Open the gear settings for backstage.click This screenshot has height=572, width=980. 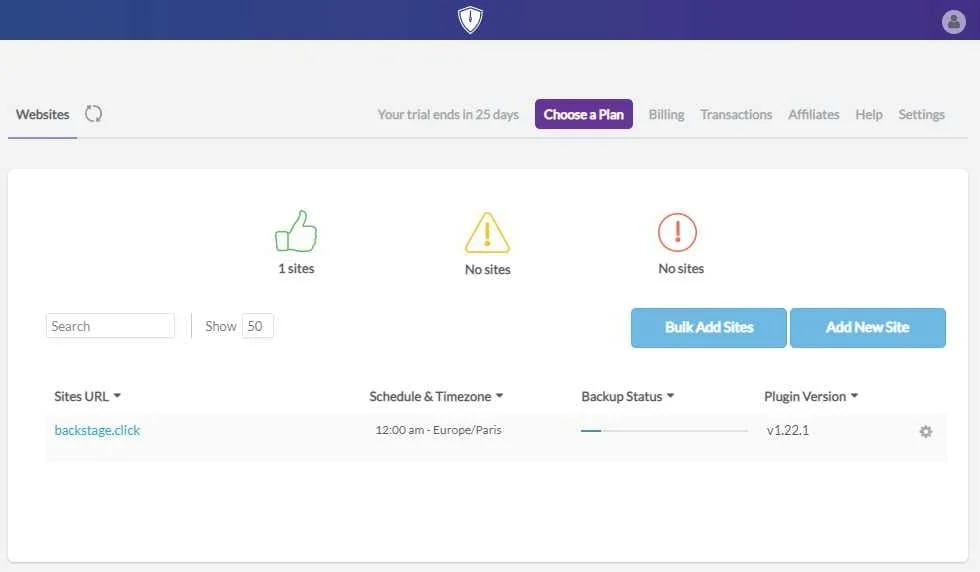pos(925,432)
